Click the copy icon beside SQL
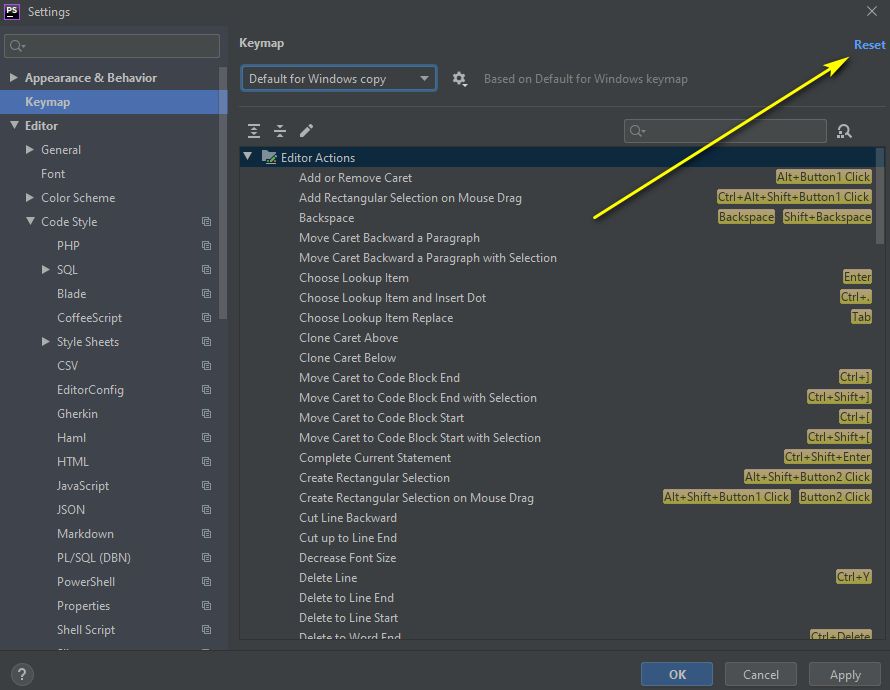 click(207, 270)
